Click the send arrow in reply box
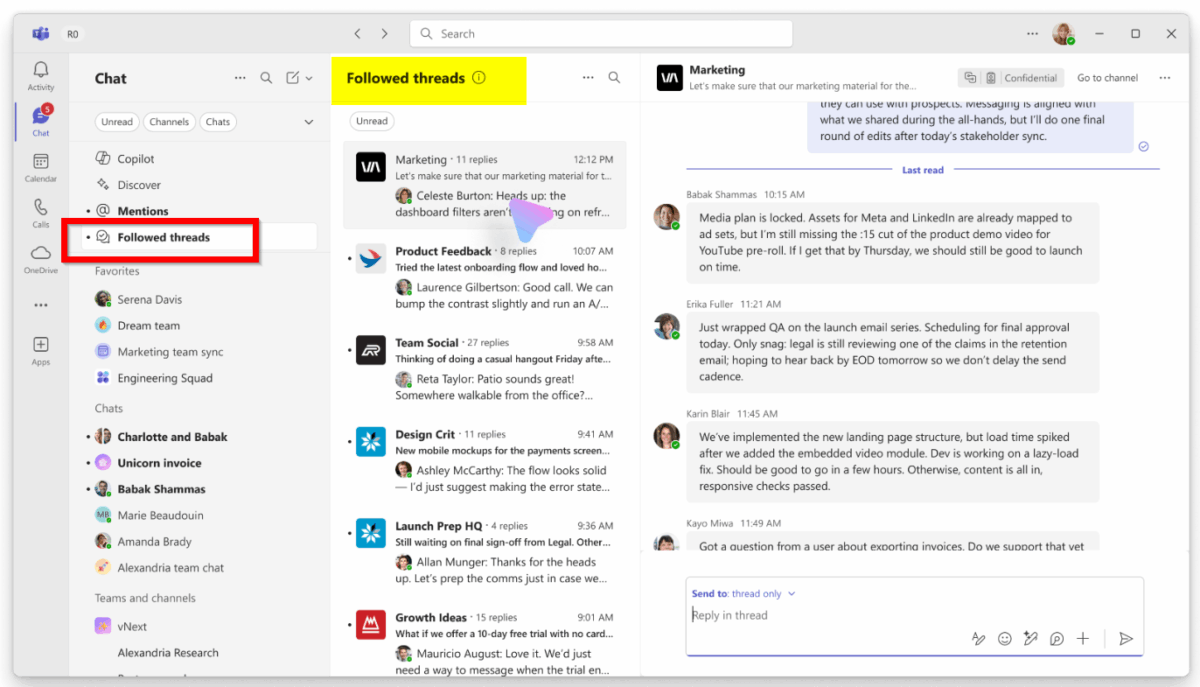 tap(1126, 639)
